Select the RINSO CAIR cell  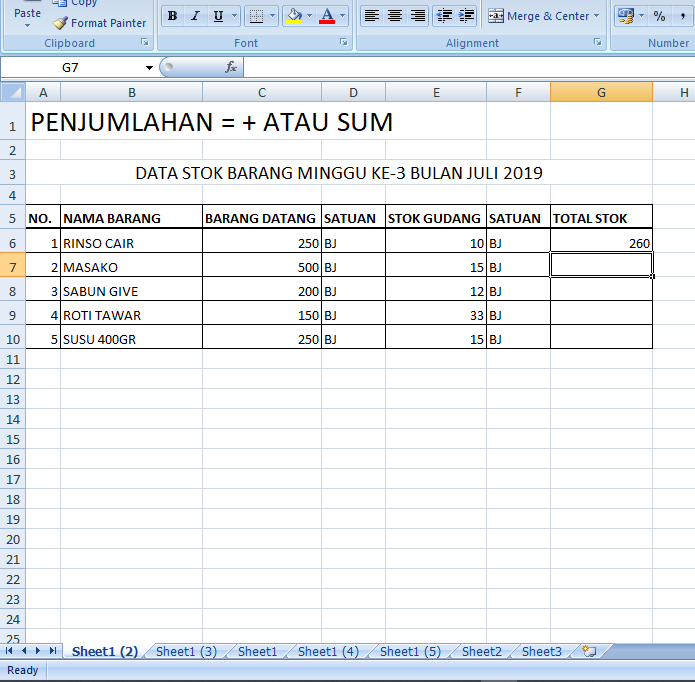point(131,243)
